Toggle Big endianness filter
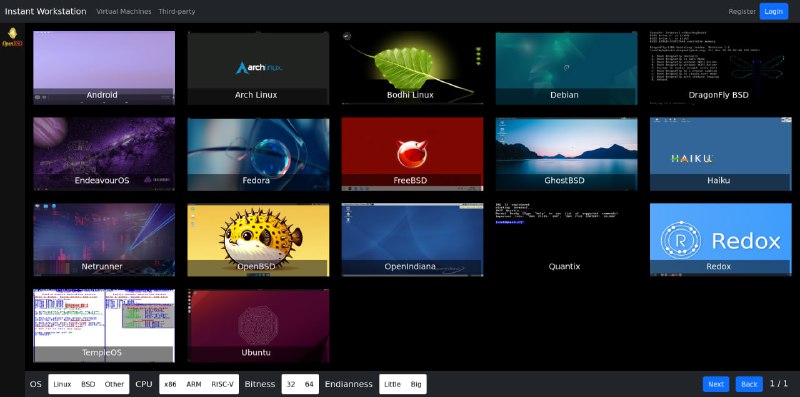The width and height of the screenshot is (800, 397). (x=416, y=384)
